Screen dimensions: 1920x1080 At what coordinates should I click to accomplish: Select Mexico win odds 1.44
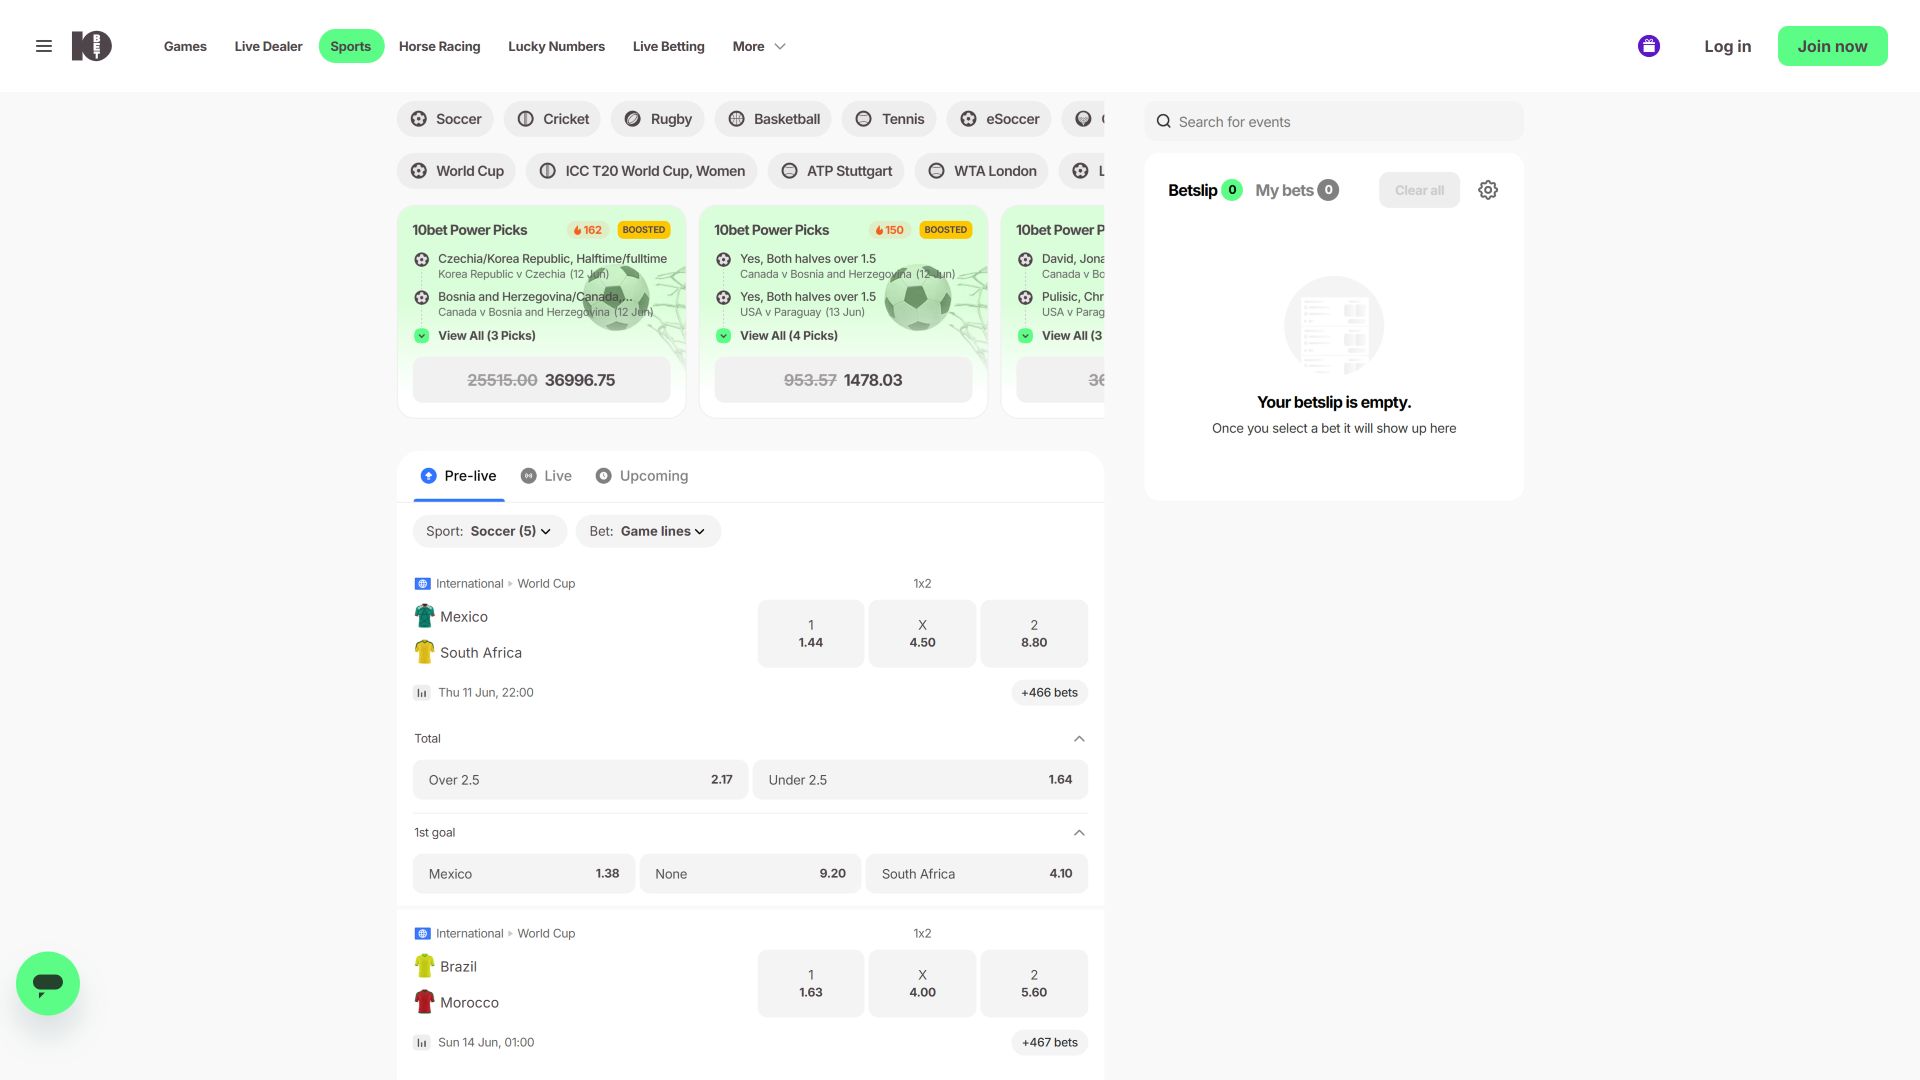pos(811,633)
